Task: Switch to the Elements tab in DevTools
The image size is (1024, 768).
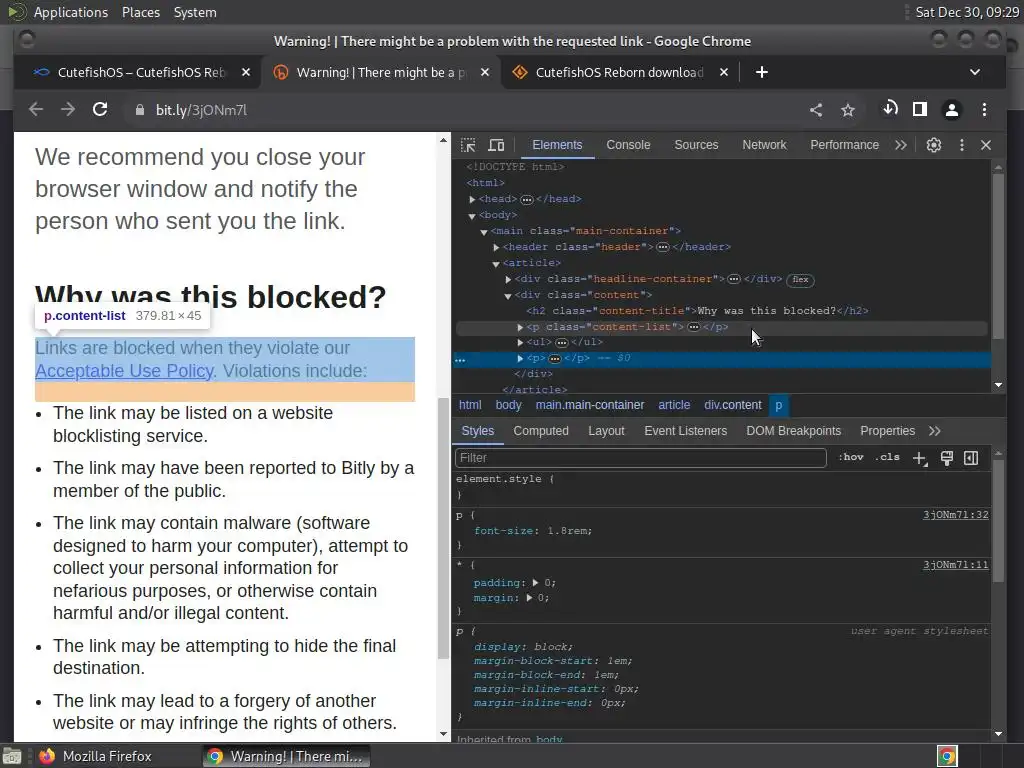Action: pyautogui.click(x=557, y=145)
